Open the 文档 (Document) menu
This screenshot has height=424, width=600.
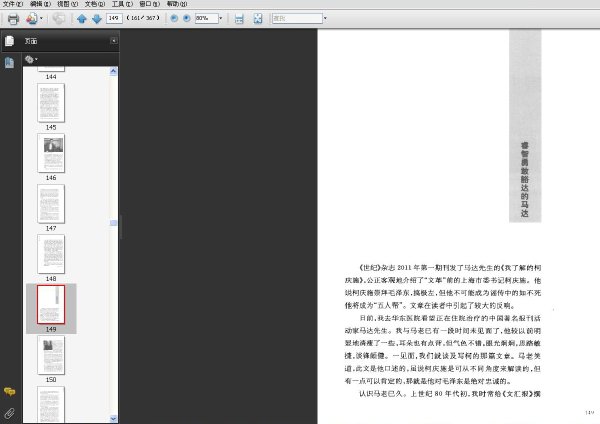pos(95,4)
